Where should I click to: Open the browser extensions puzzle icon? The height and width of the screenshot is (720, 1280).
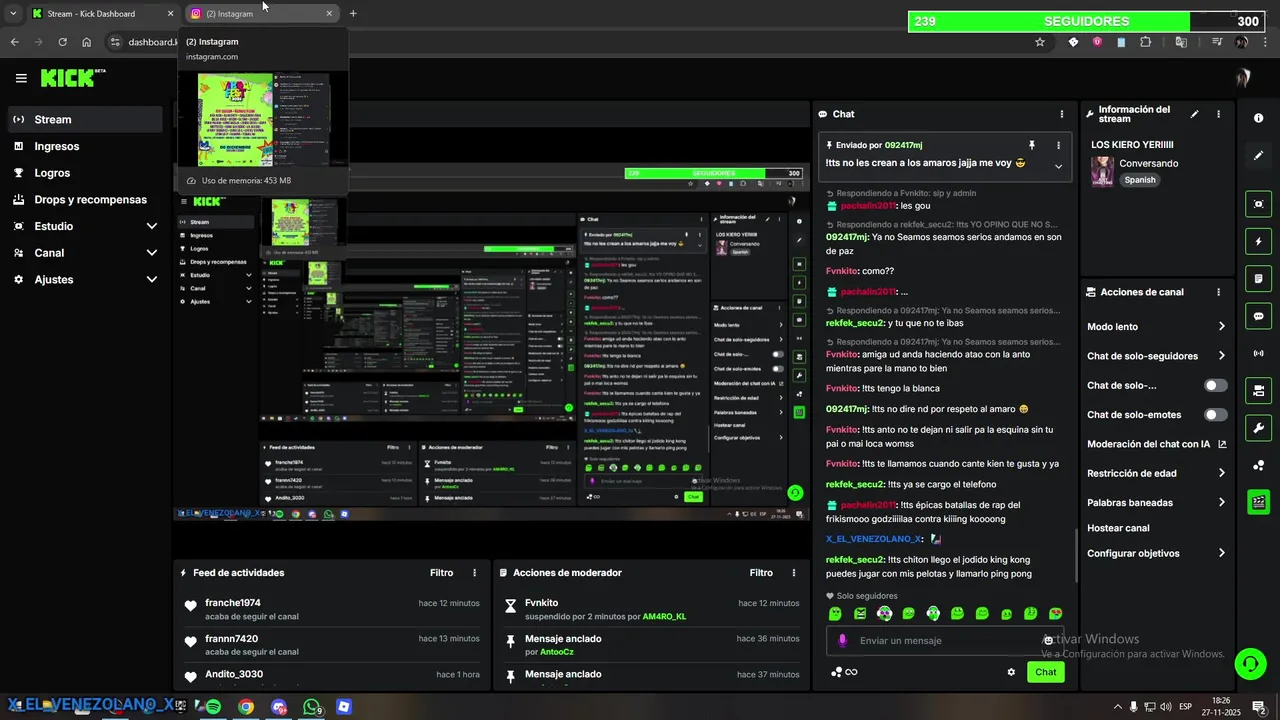click(x=1146, y=42)
